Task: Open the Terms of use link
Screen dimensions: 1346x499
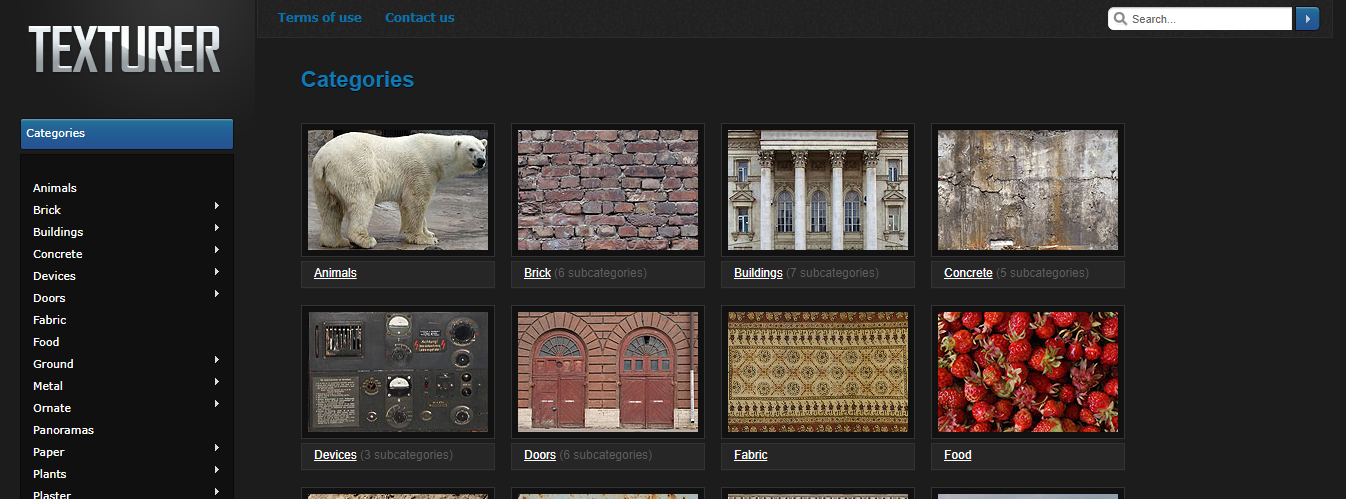Action: (x=320, y=17)
